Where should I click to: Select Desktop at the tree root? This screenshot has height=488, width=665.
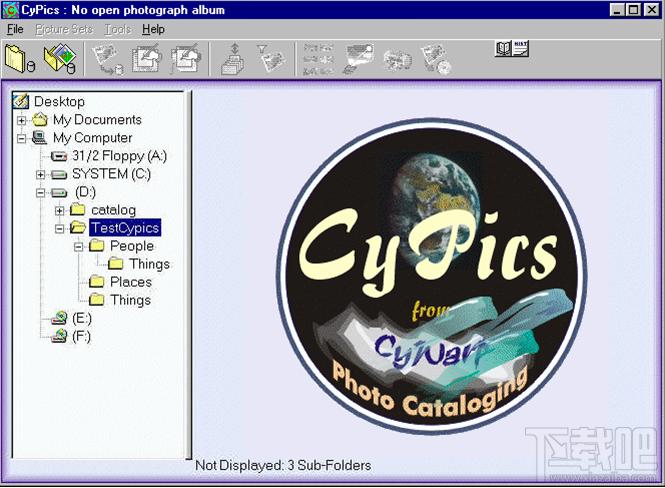(59, 102)
